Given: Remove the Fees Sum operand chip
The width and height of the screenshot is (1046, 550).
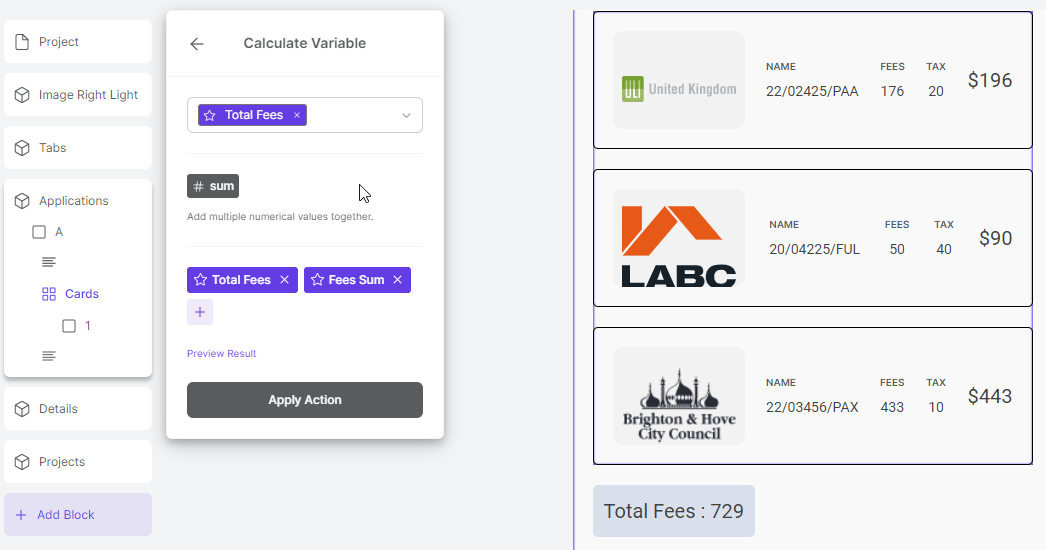Looking at the screenshot, I should click(x=398, y=280).
